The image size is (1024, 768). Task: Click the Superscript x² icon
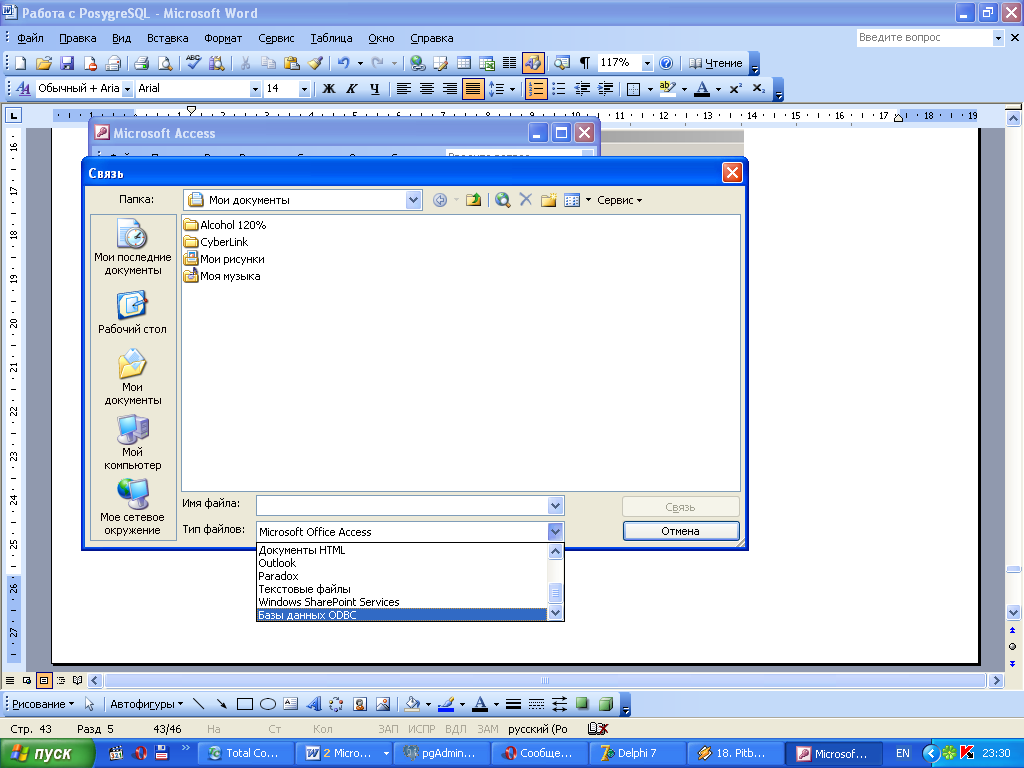point(735,88)
